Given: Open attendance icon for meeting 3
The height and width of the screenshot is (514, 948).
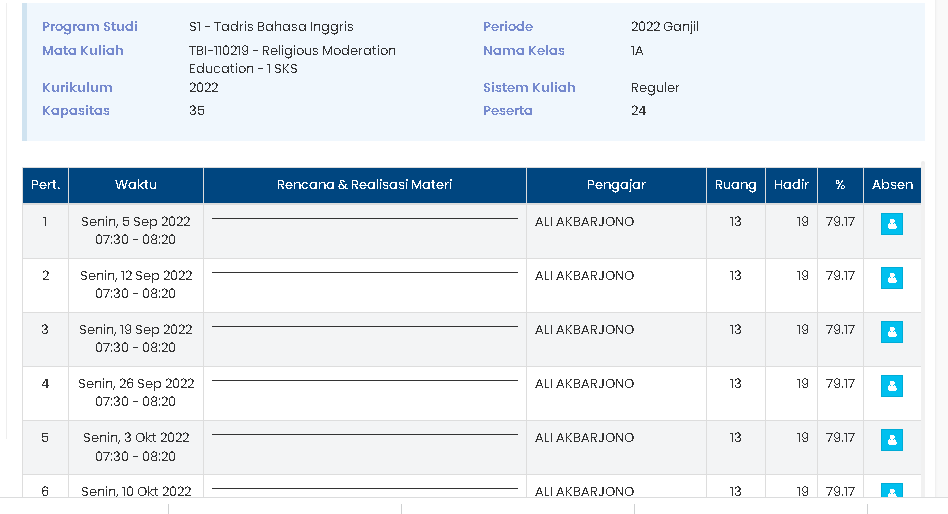Looking at the screenshot, I should [x=892, y=332].
